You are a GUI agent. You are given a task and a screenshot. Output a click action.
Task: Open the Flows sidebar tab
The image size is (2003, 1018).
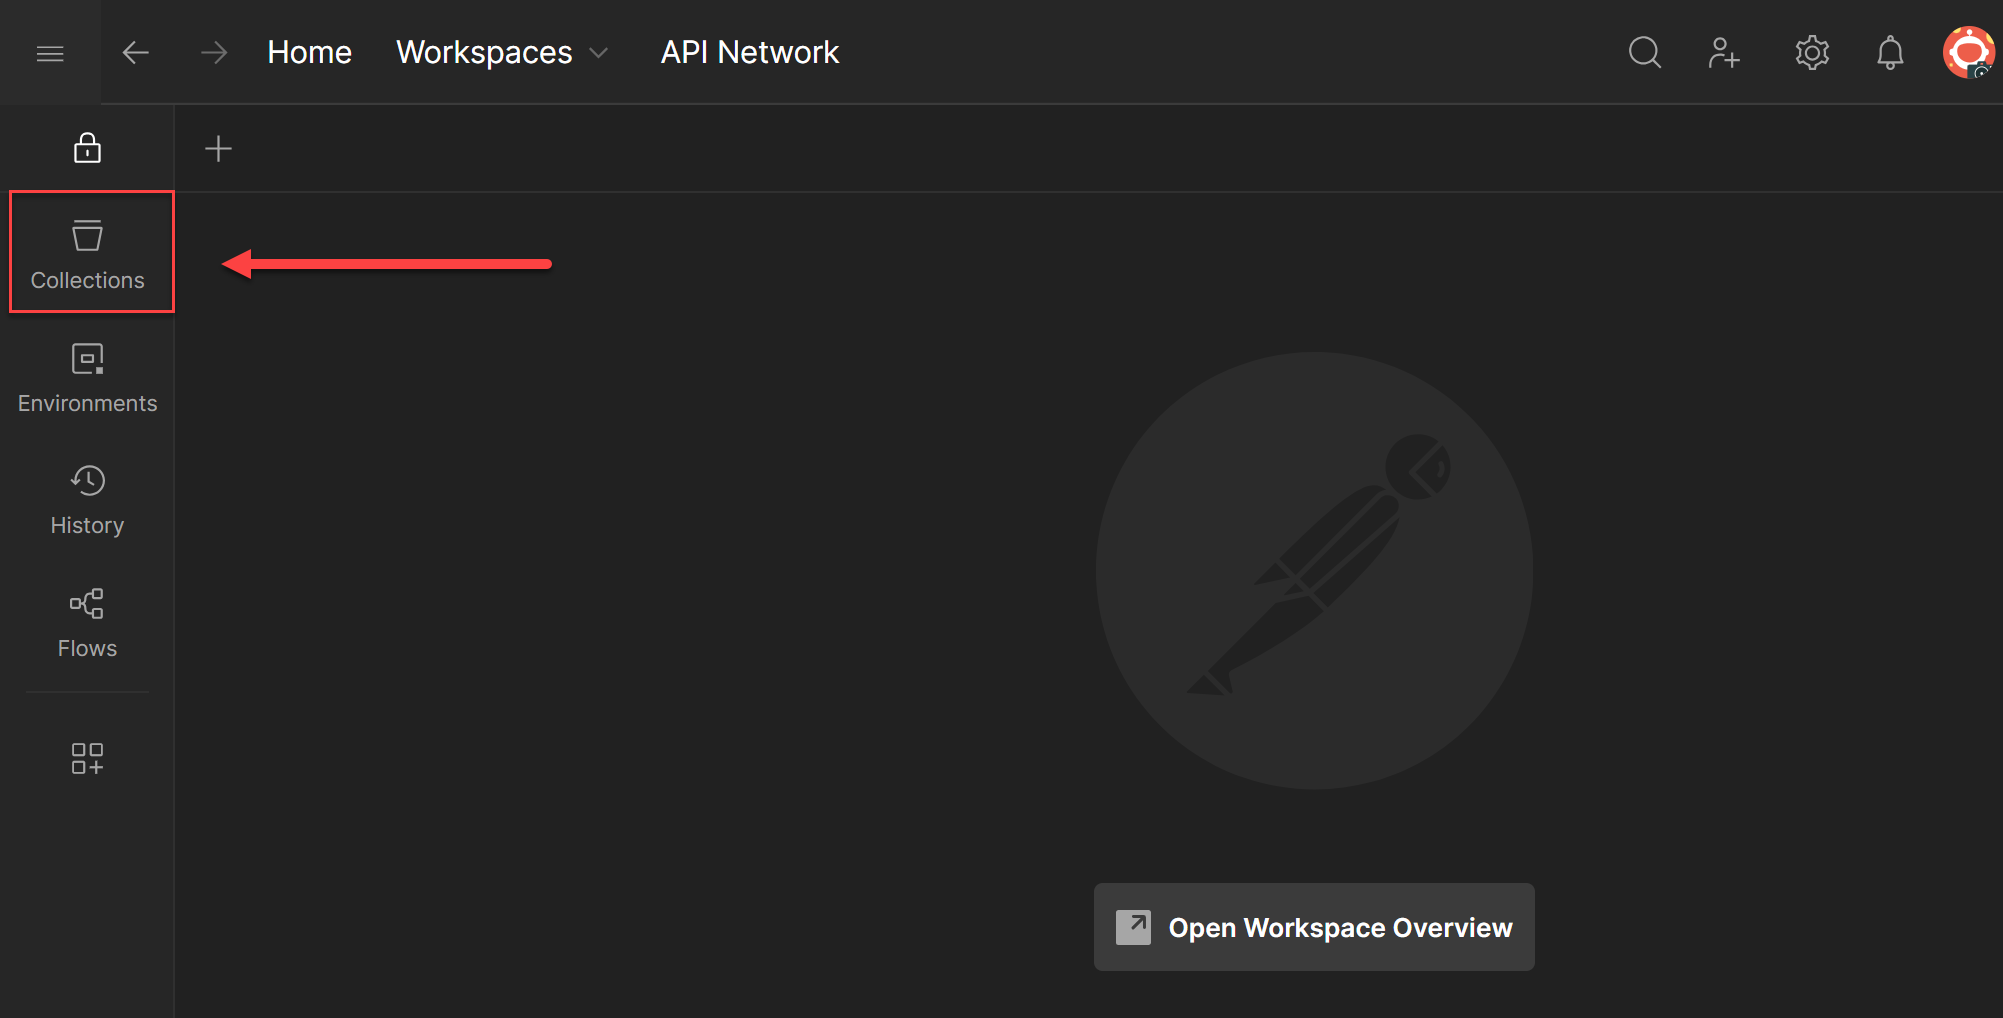(x=88, y=623)
